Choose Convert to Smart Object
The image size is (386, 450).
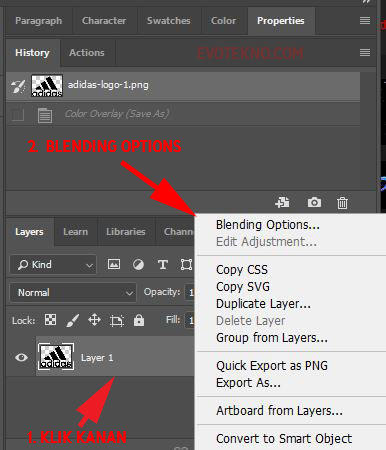(284, 439)
